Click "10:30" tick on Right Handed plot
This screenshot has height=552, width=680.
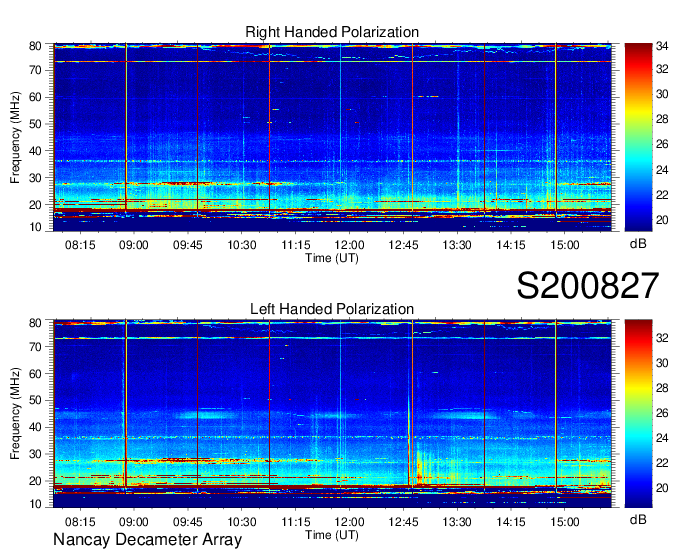tap(242, 245)
